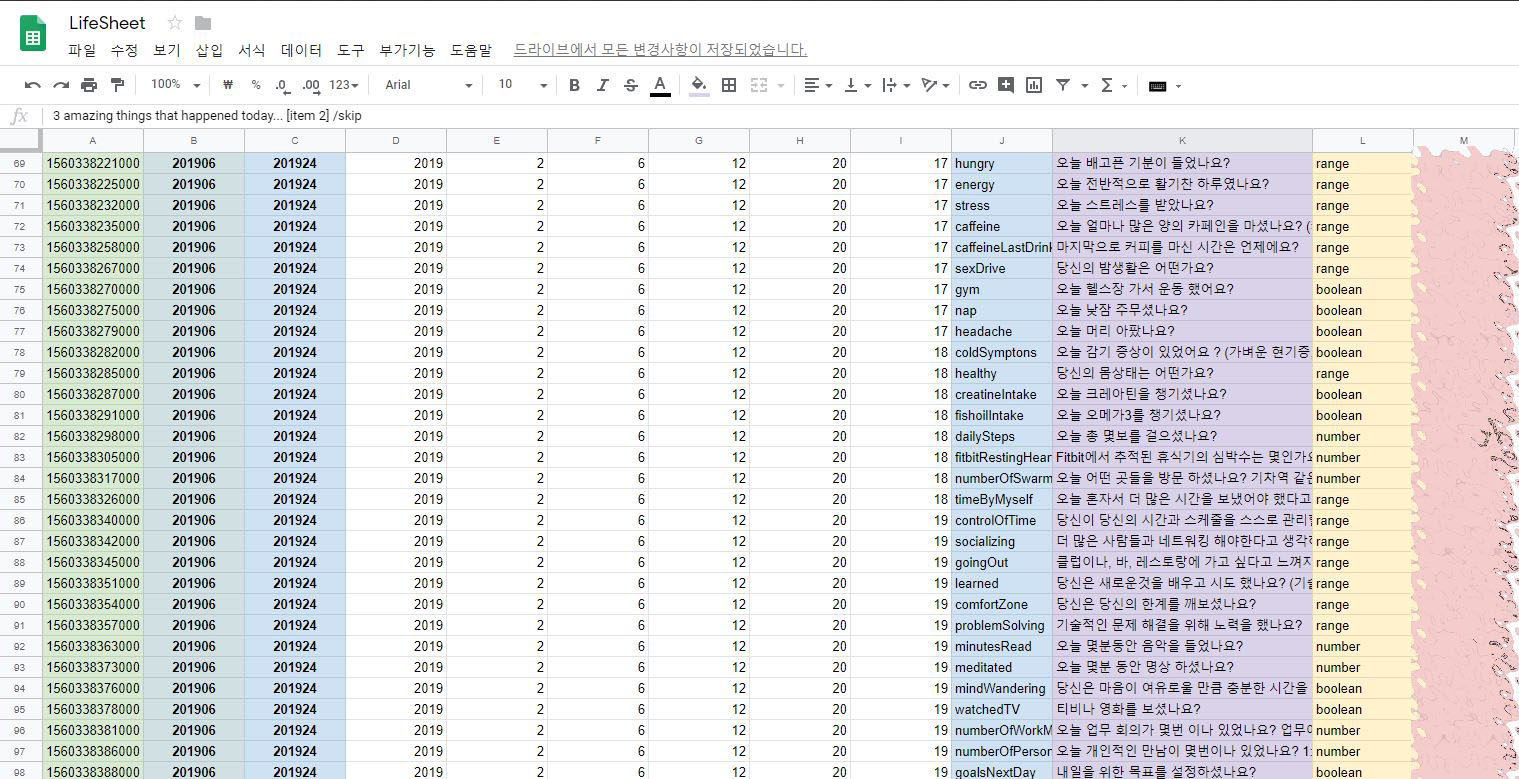Insert a chart from the toolbar
This screenshot has height=779, width=1519.
tap(1034, 85)
